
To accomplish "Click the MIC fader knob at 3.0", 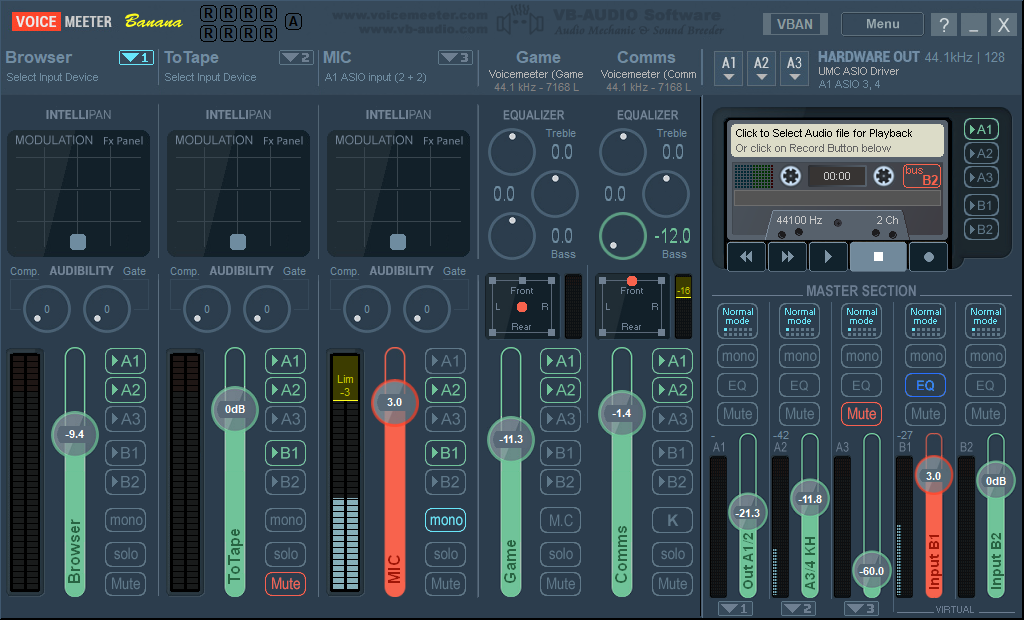I will coord(394,402).
